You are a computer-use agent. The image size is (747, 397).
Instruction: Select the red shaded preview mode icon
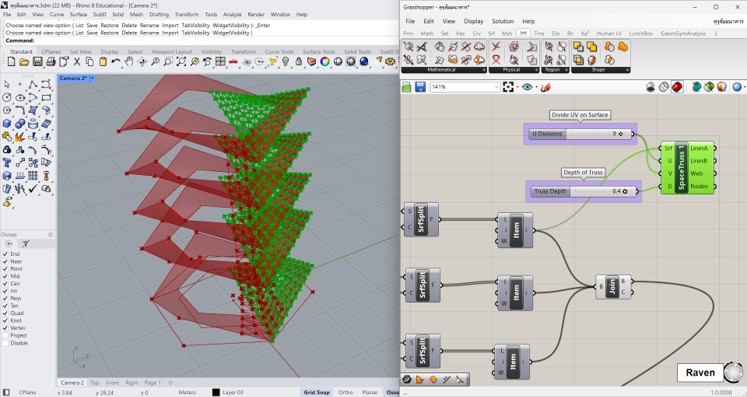tap(677, 87)
